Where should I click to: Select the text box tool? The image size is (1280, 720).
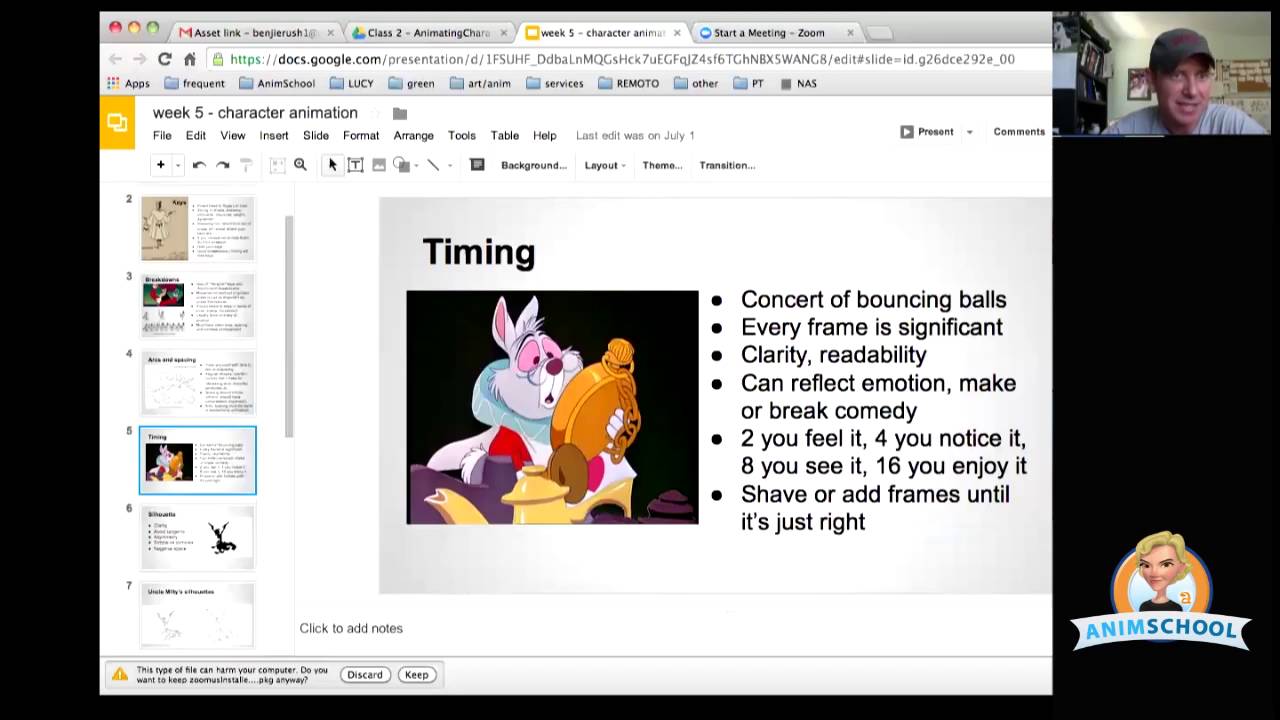pyautogui.click(x=355, y=165)
